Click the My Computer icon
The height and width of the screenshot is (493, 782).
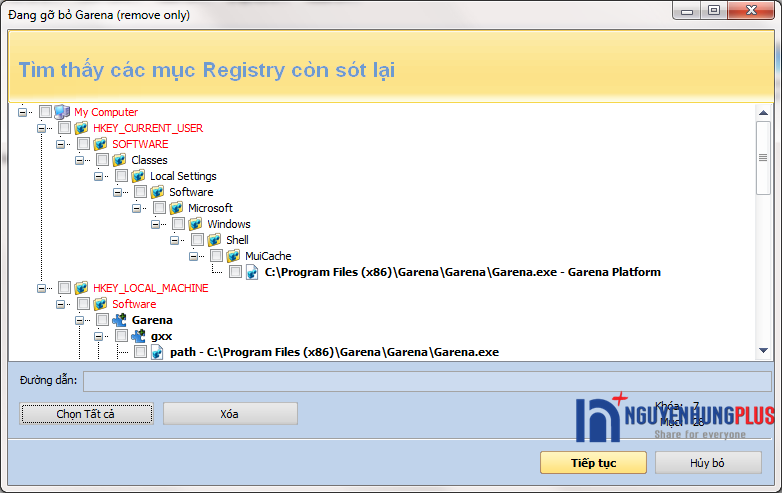tap(62, 112)
